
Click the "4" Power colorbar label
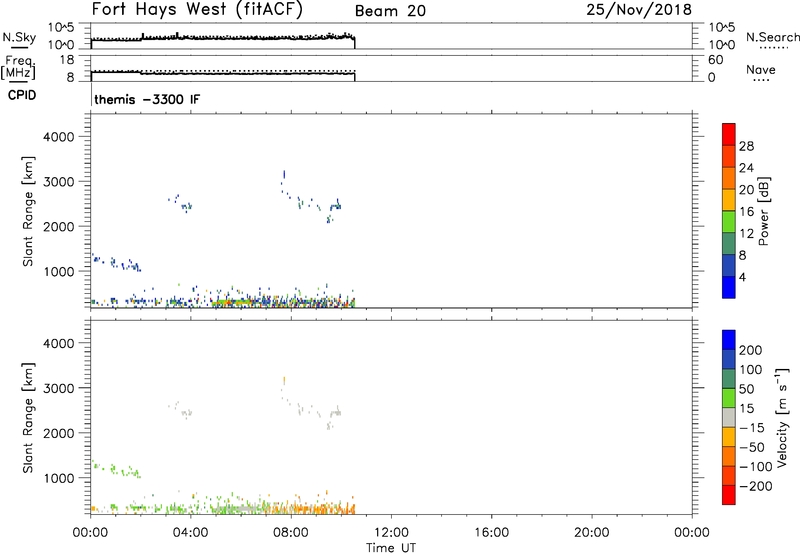click(x=742, y=277)
